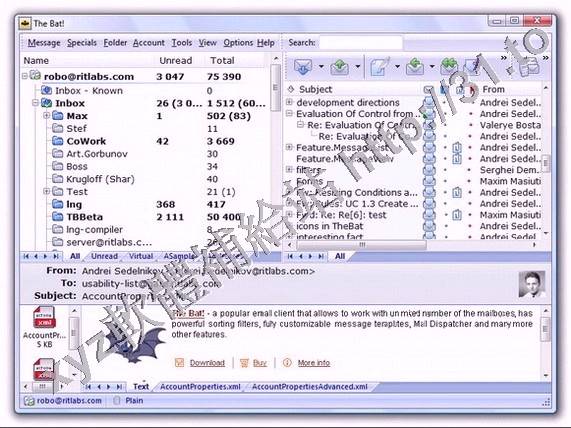This screenshot has height=428, width=571.
Task: Open the Account menu
Action: pos(149,43)
